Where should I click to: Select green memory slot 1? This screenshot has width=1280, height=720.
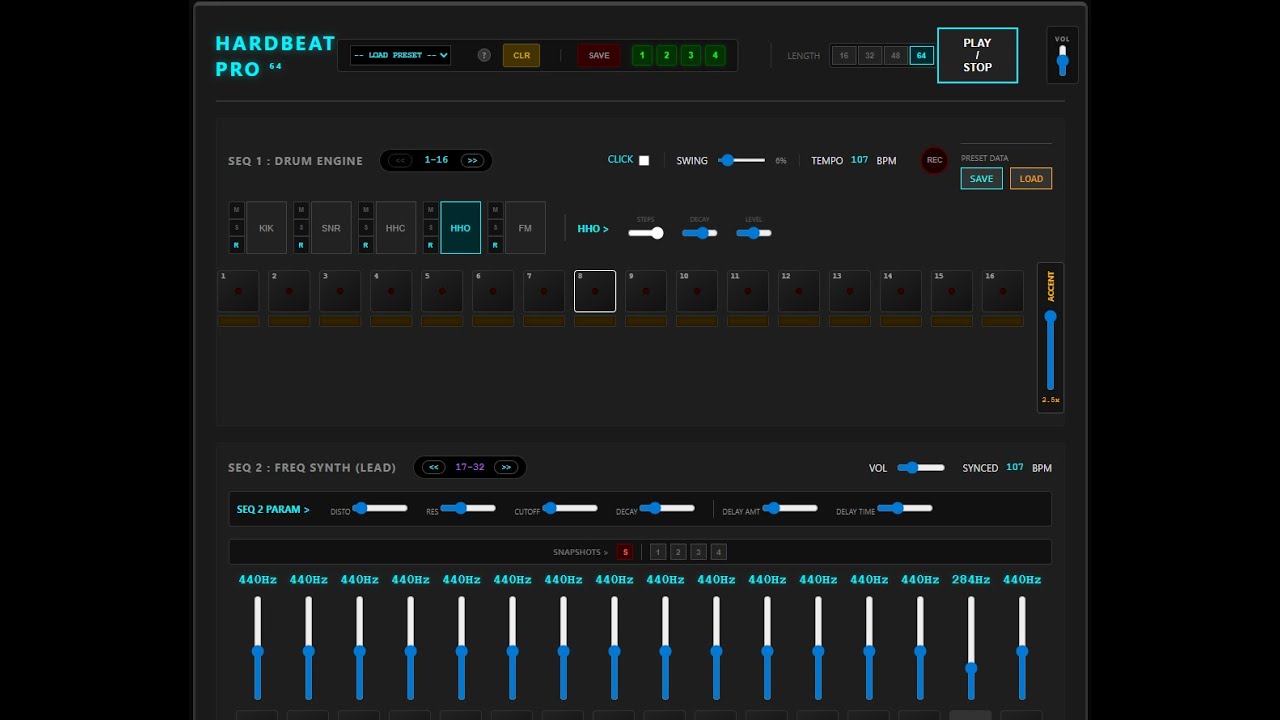(x=642, y=55)
